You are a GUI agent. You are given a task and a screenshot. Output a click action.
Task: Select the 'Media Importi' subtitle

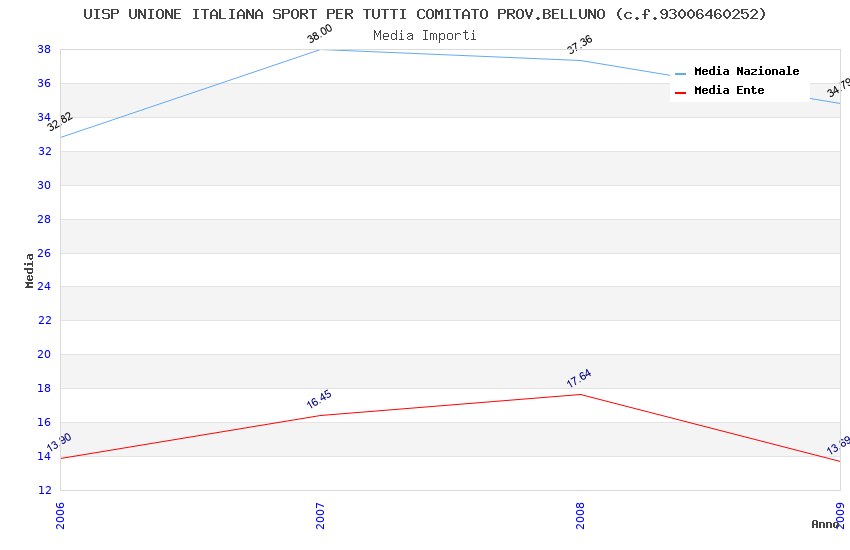[424, 36]
